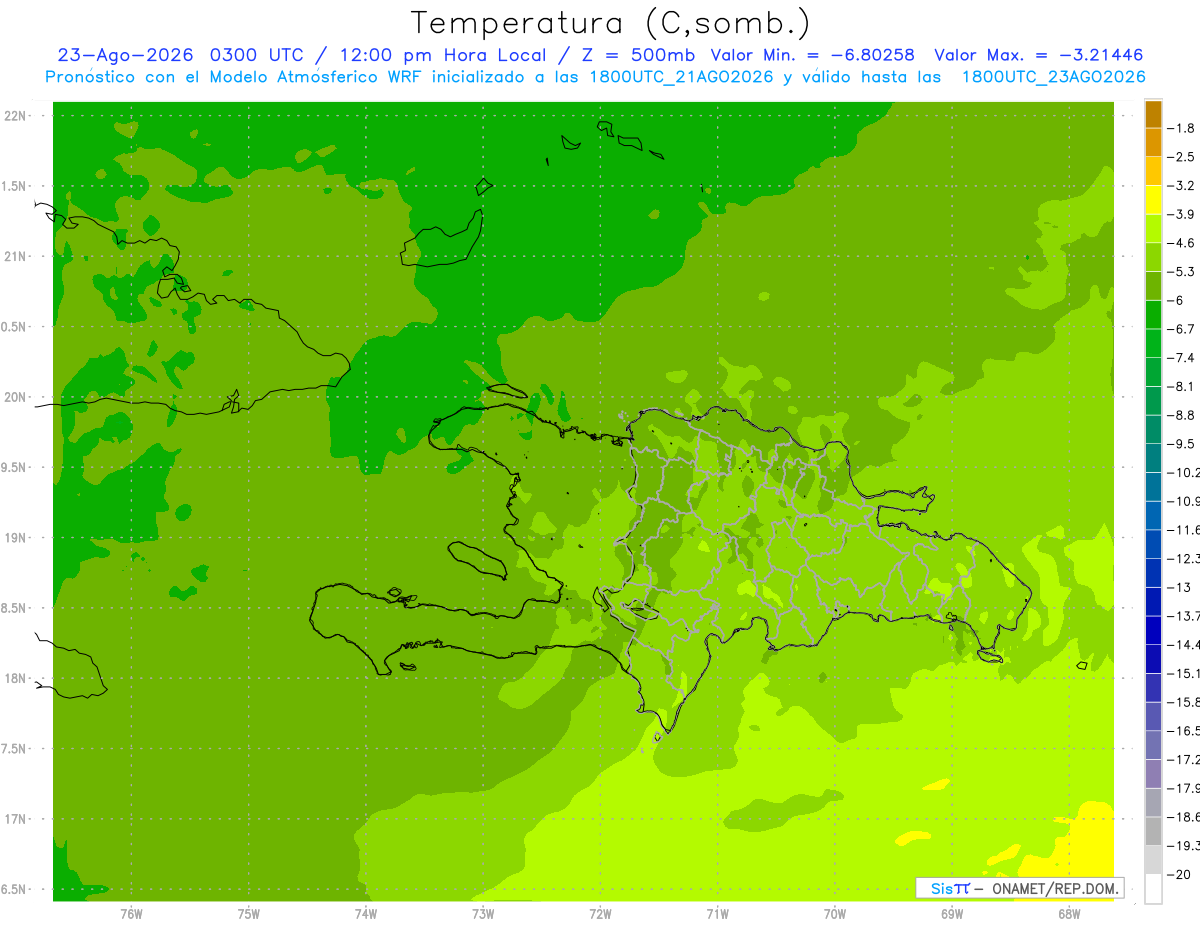Select the pressure level "Z = 500mb"
The height and width of the screenshot is (927, 1200).
[636, 55]
